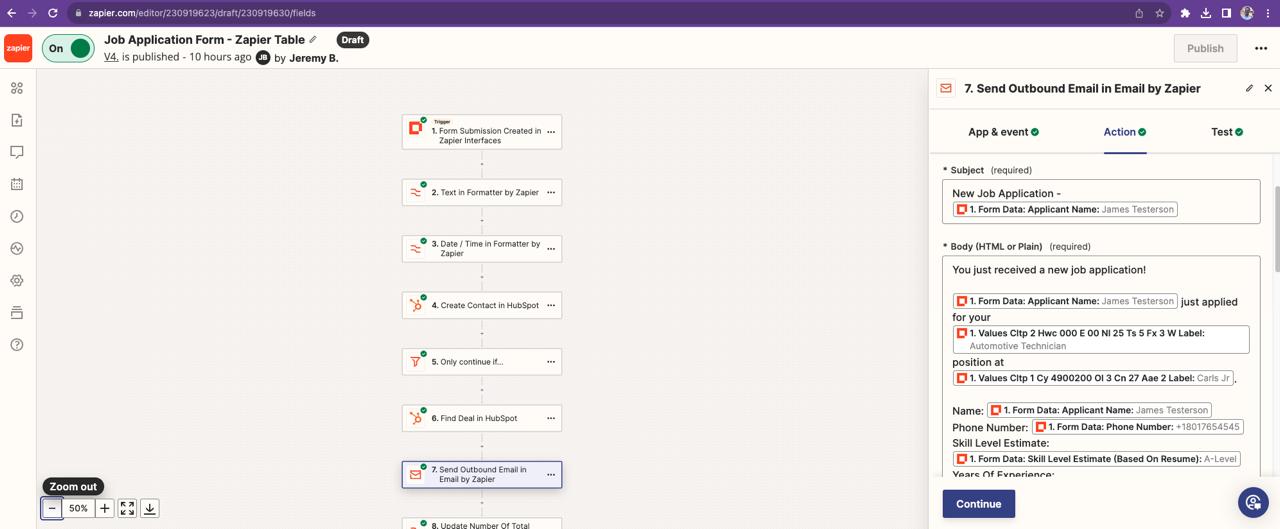Open options menu for step 7 Send Outbound Email
This screenshot has width=1280, height=529.
point(551,474)
